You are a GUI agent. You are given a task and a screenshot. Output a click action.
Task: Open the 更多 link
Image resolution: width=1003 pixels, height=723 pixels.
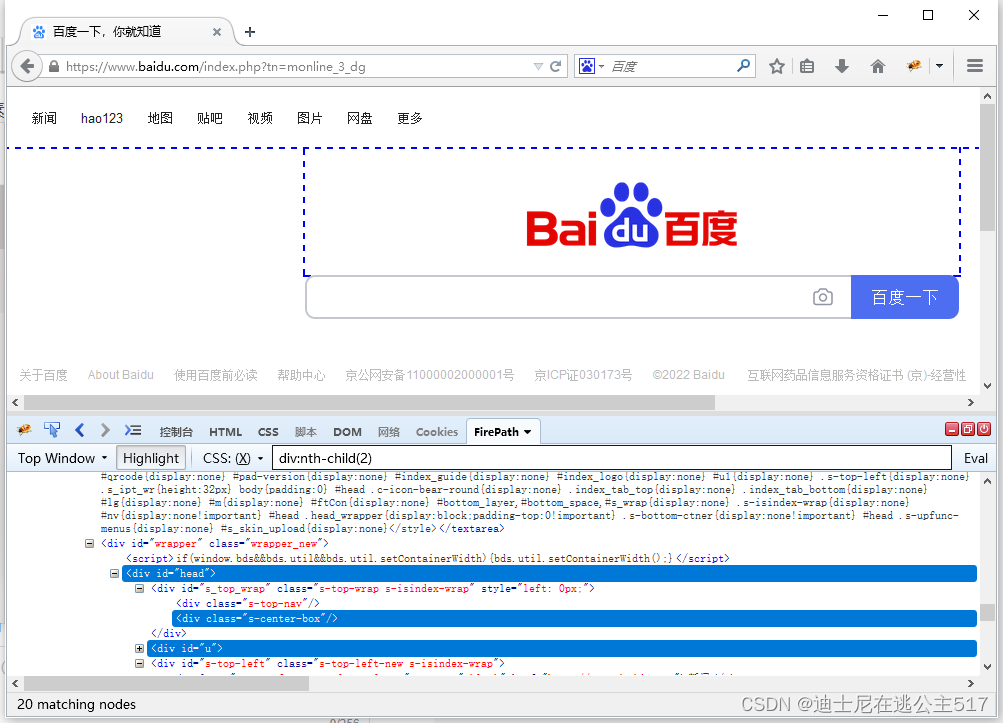pyautogui.click(x=409, y=118)
